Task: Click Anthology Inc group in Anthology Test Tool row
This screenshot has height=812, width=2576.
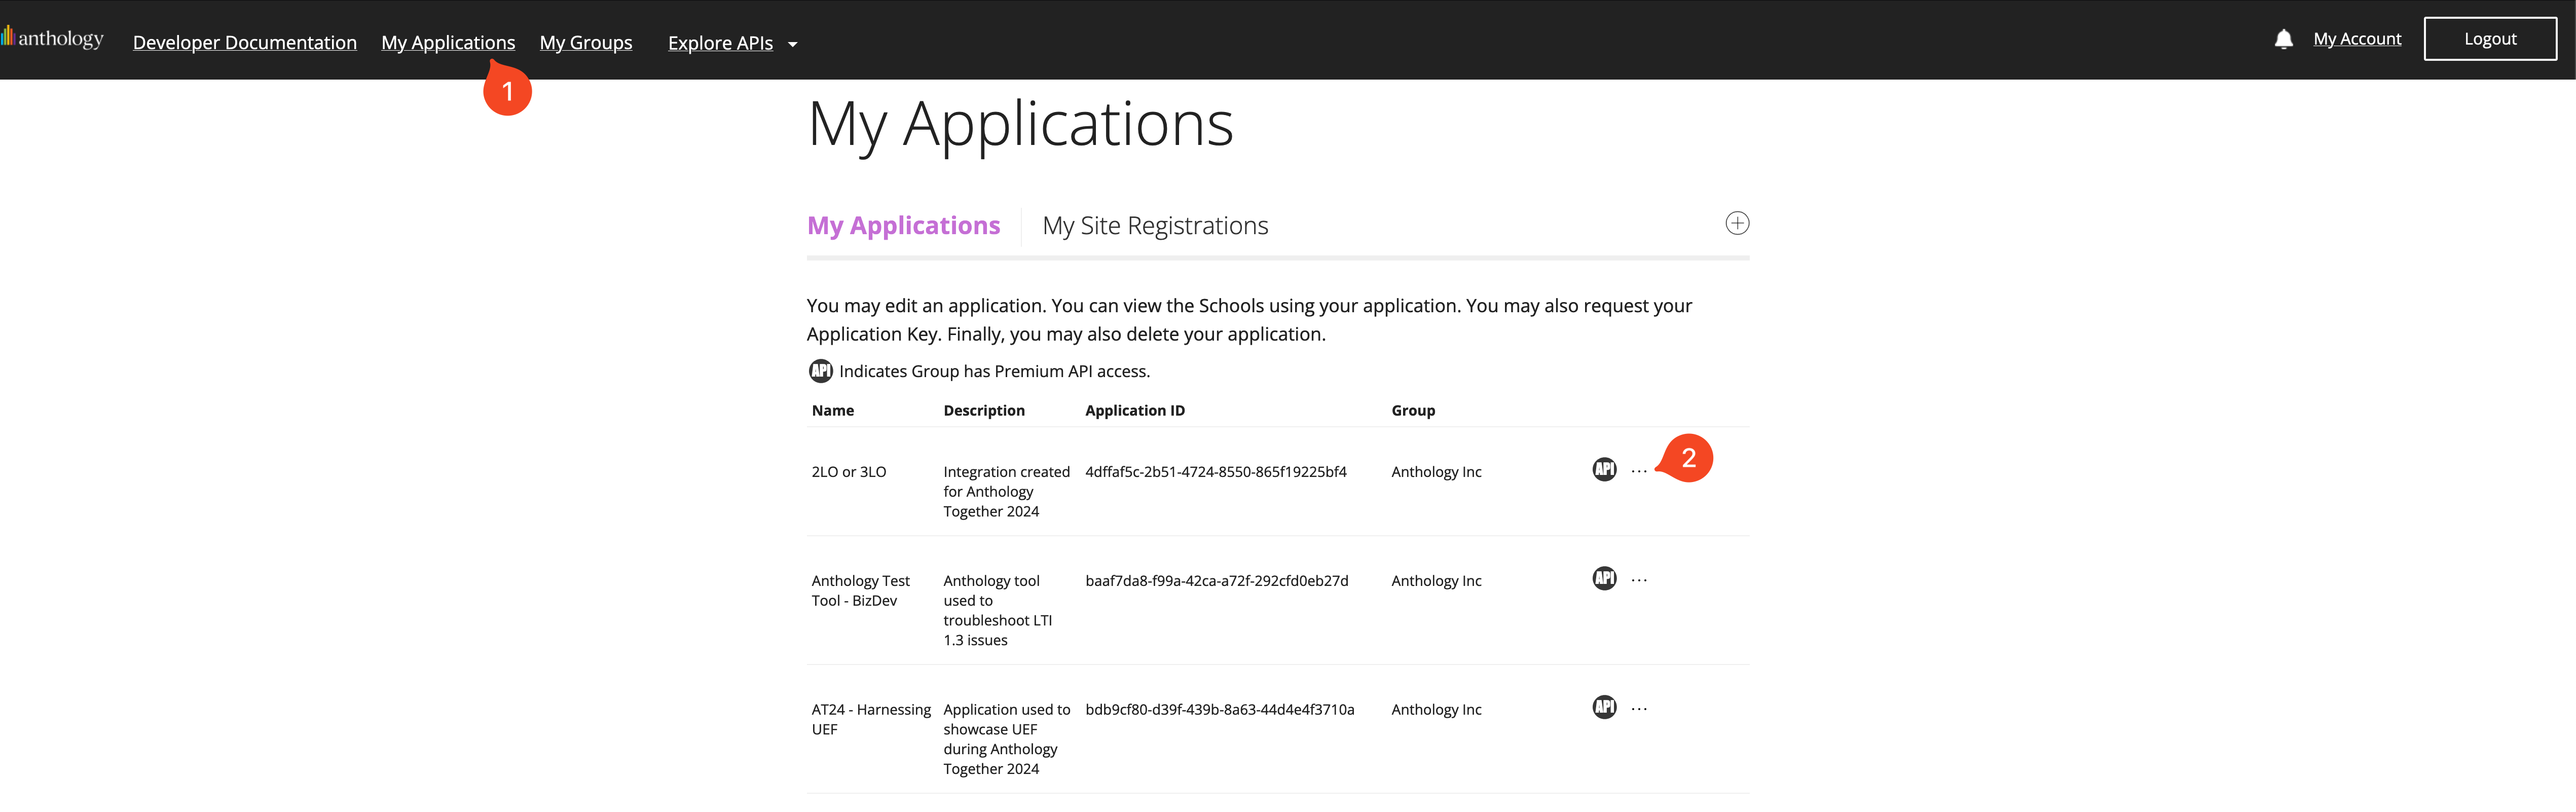Action: (x=1436, y=580)
